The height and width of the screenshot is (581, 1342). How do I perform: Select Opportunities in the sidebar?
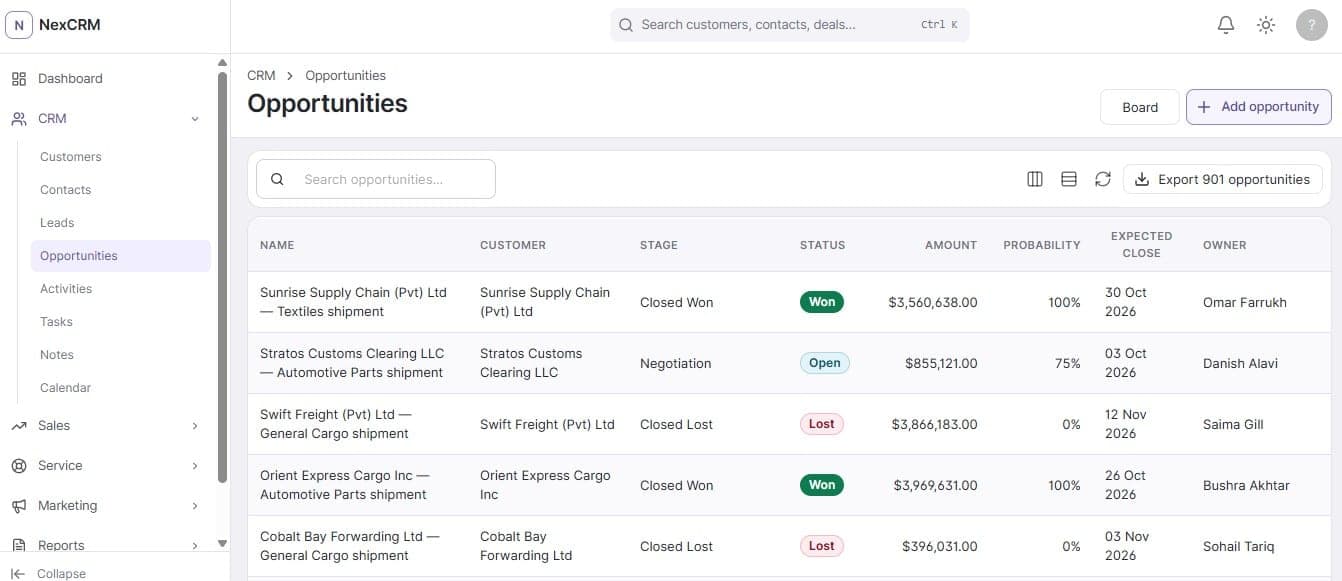point(120,256)
